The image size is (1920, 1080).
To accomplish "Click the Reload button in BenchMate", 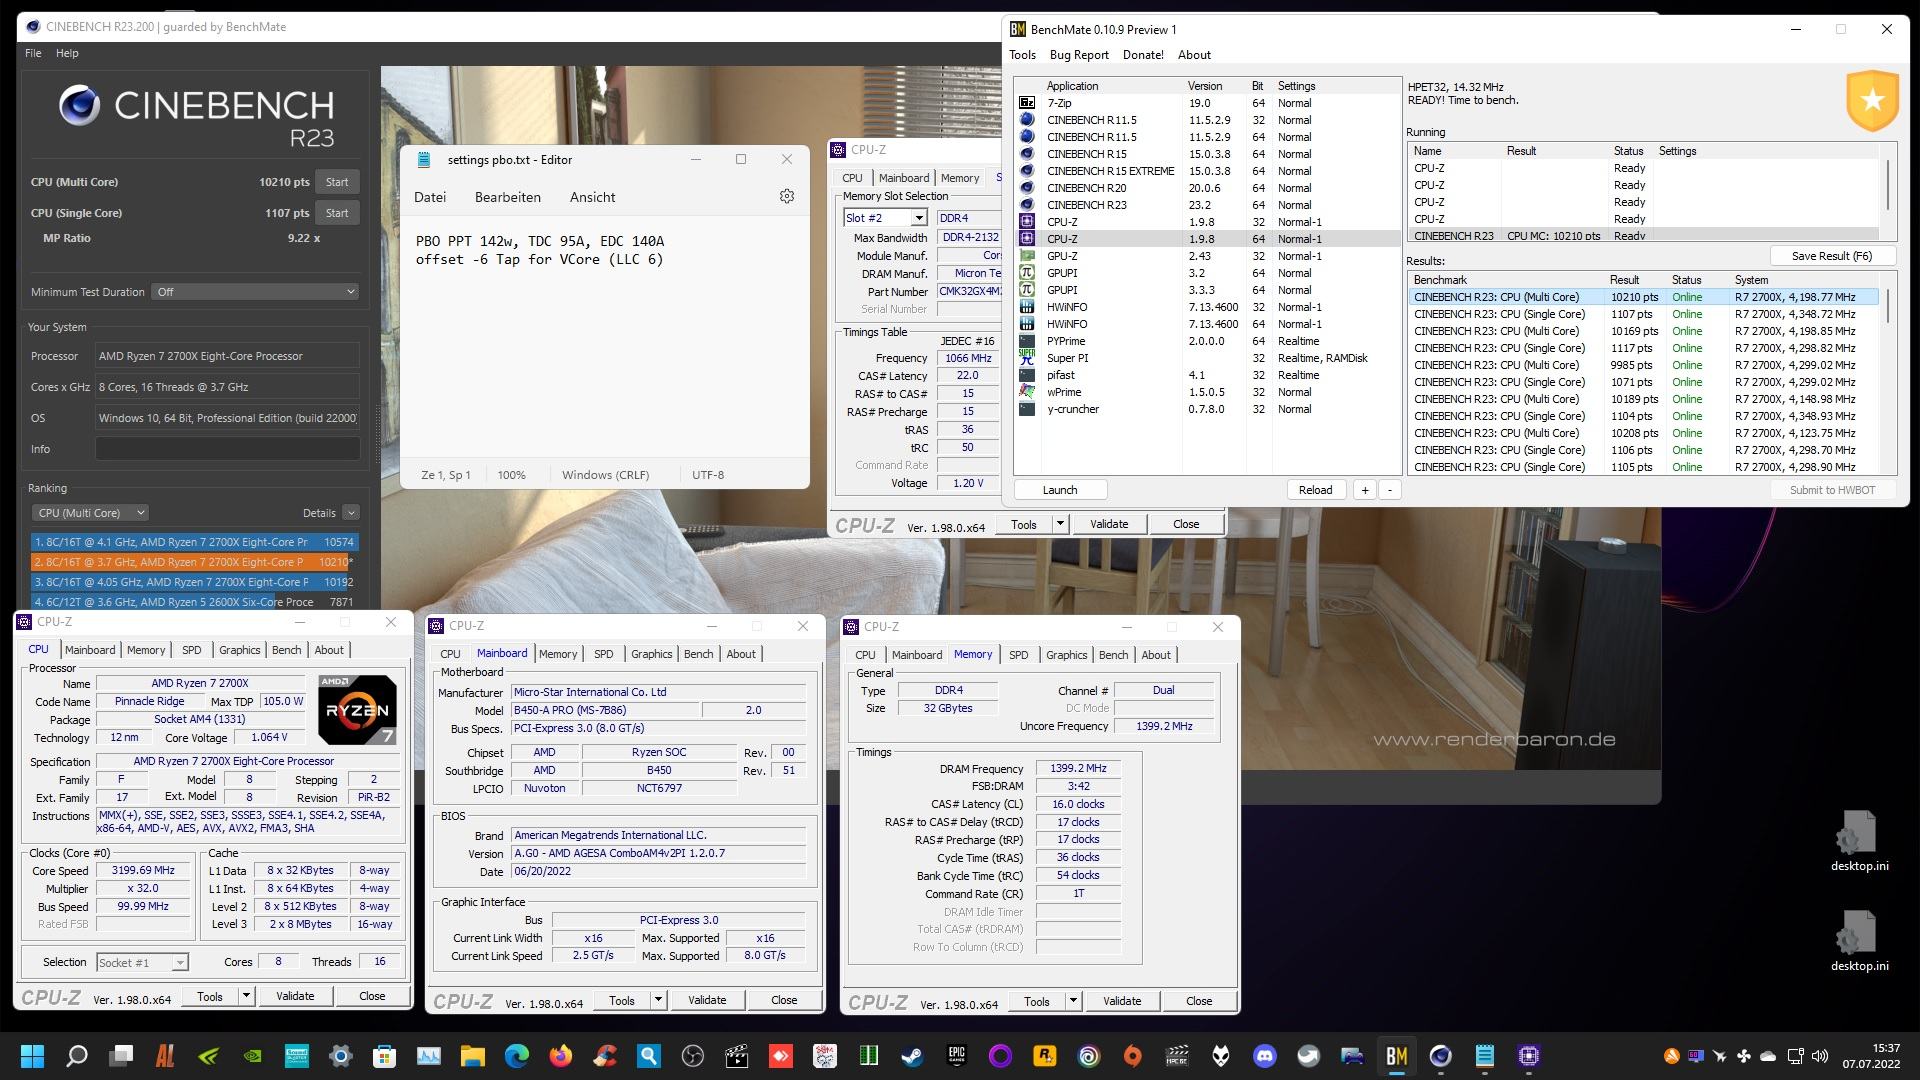I will (x=1315, y=490).
